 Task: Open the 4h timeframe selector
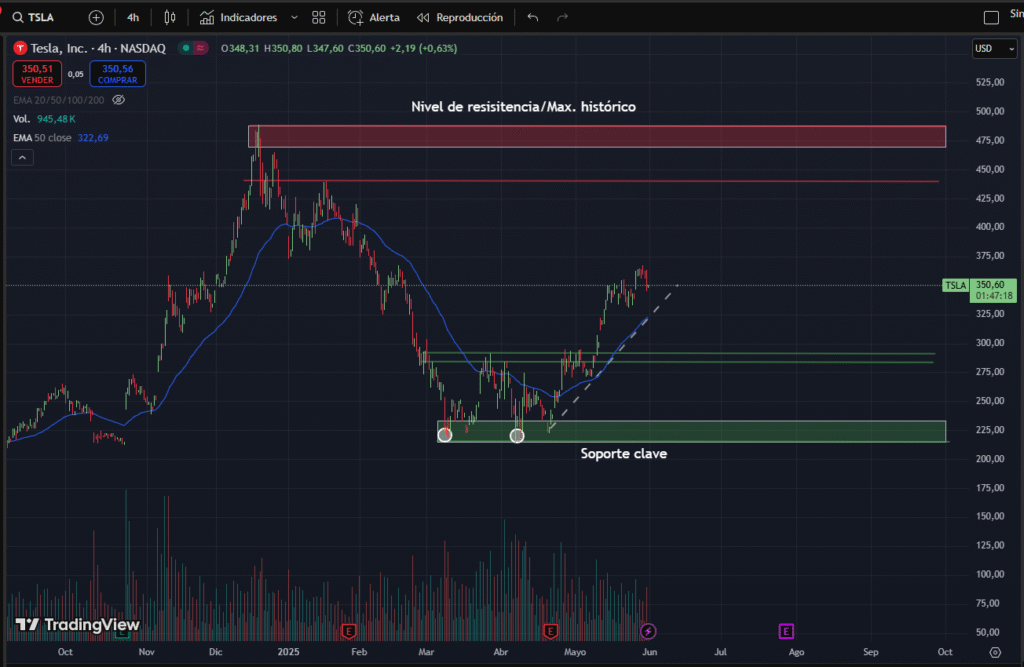pyautogui.click(x=133, y=17)
